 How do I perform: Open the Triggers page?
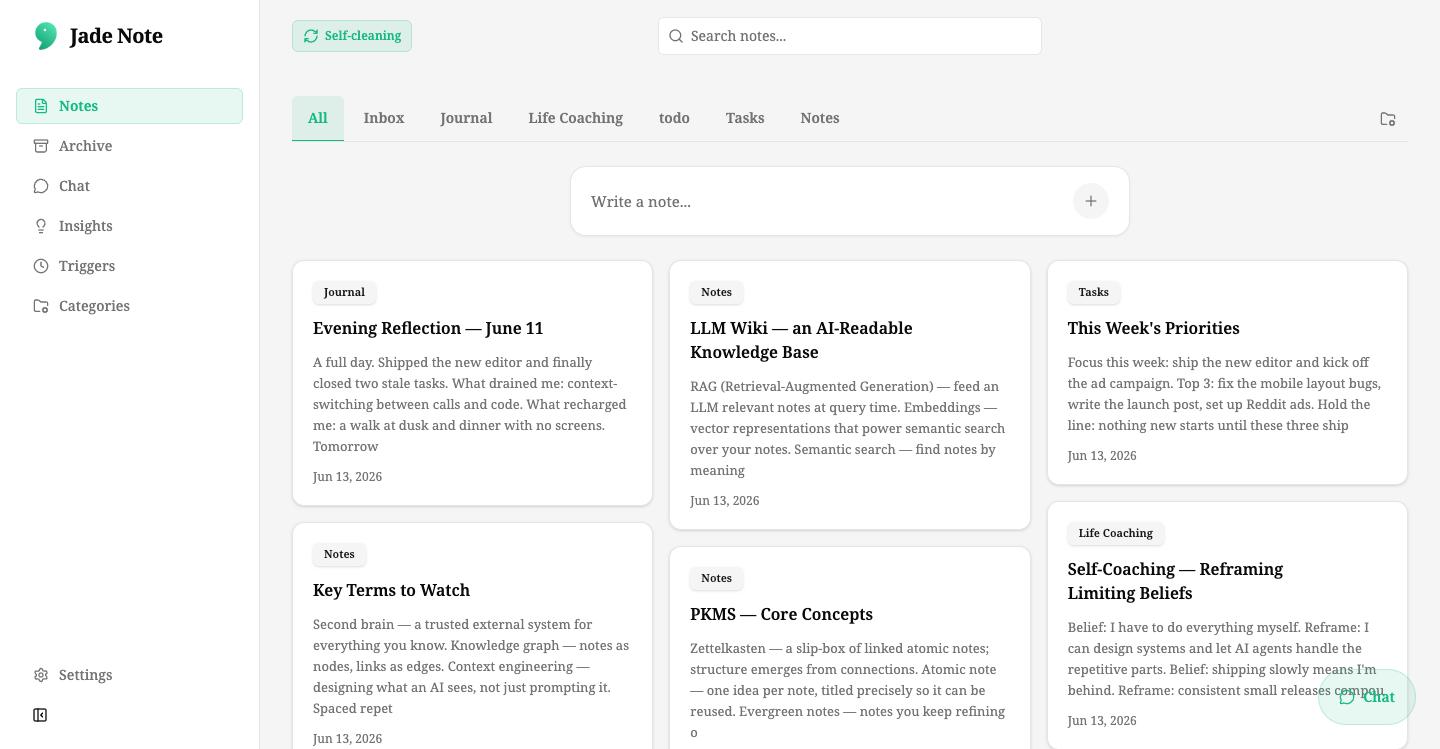[x=129, y=266]
